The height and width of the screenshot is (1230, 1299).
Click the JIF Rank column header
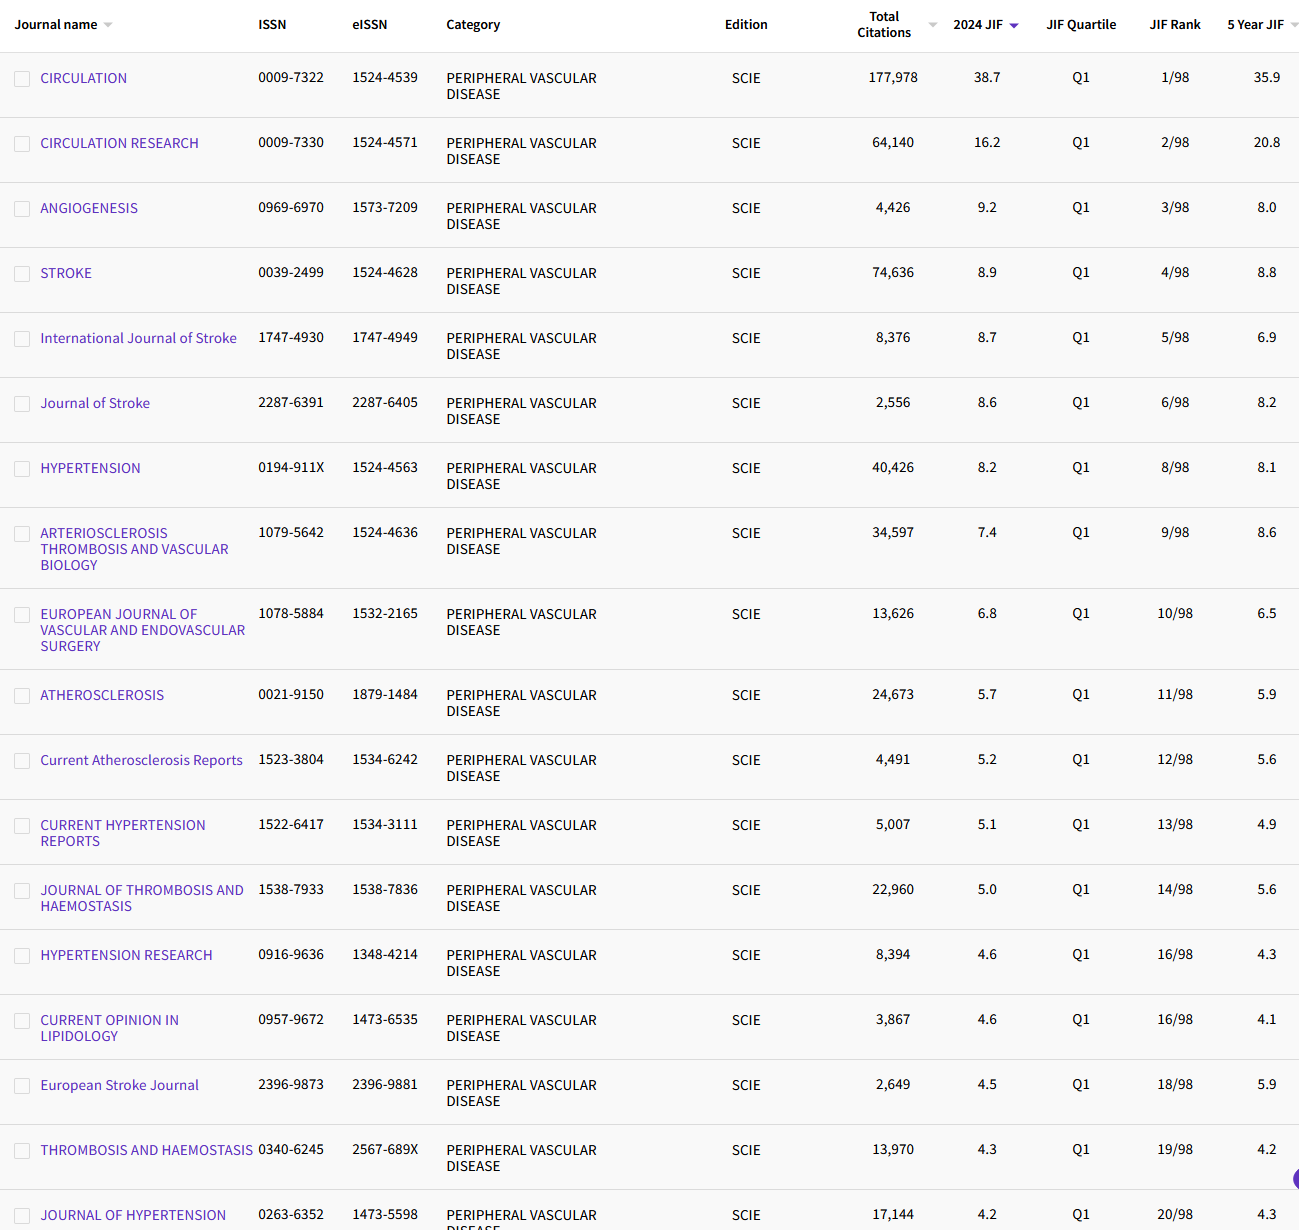coord(1174,25)
